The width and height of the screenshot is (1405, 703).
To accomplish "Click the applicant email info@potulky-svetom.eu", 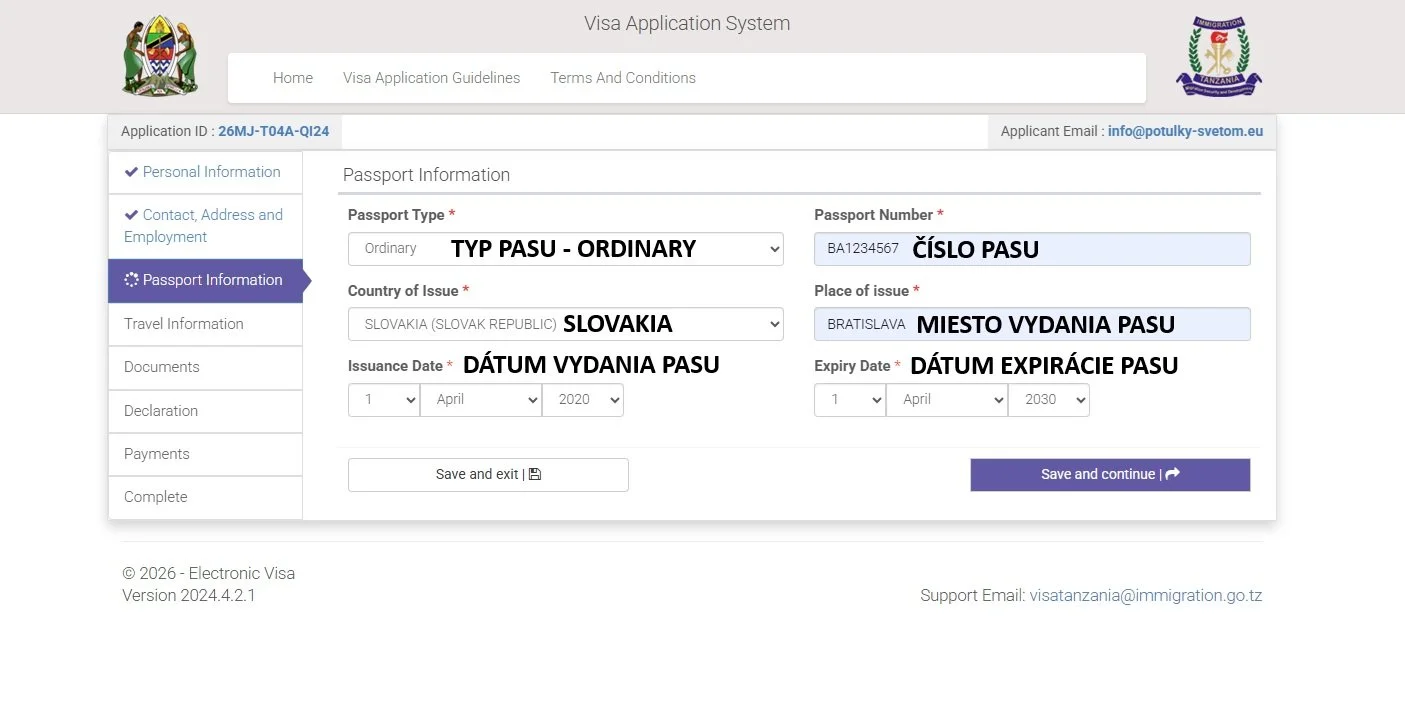I will (1185, 131).
